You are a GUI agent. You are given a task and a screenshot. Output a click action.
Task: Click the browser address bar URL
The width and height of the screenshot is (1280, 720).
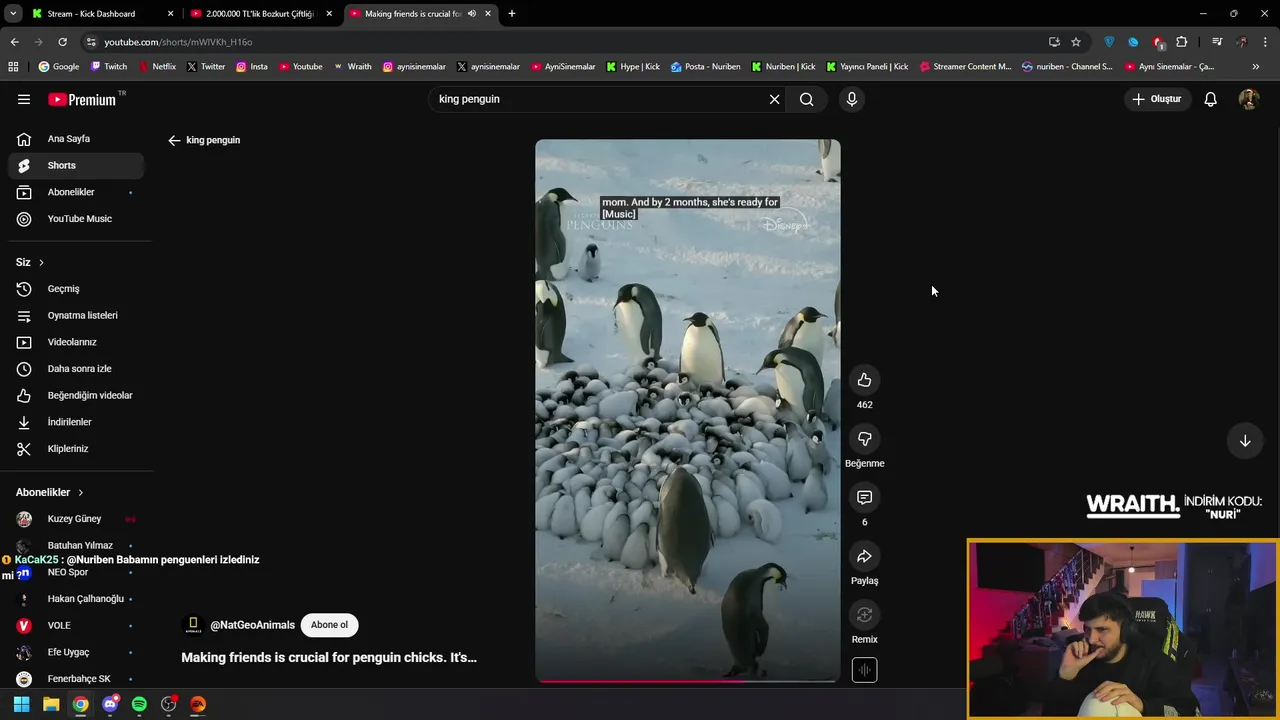[x=178, y=42]
